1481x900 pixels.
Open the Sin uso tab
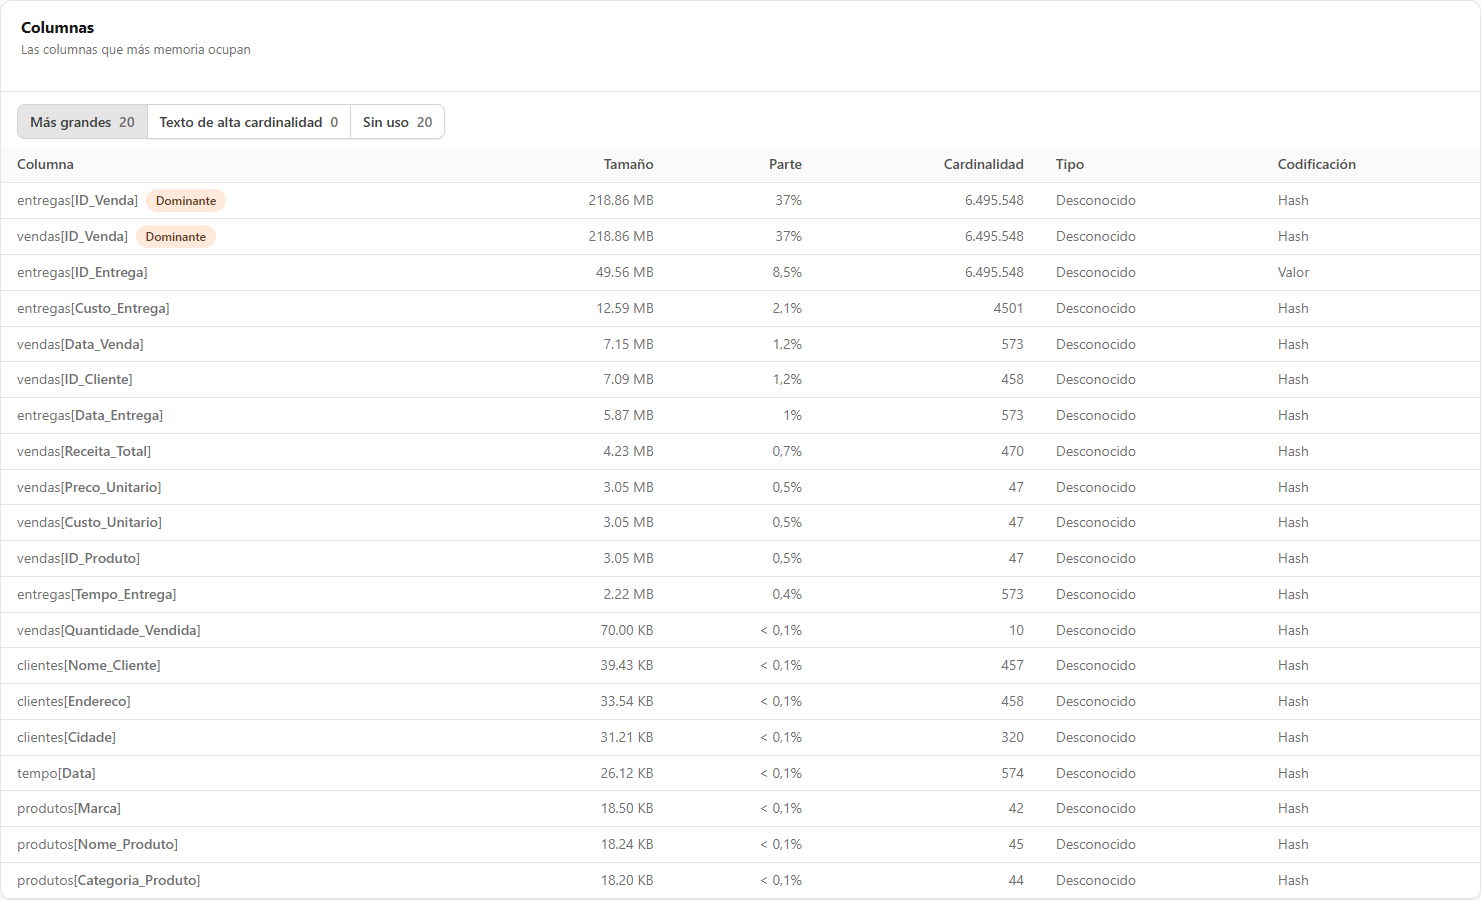point(397,122)
